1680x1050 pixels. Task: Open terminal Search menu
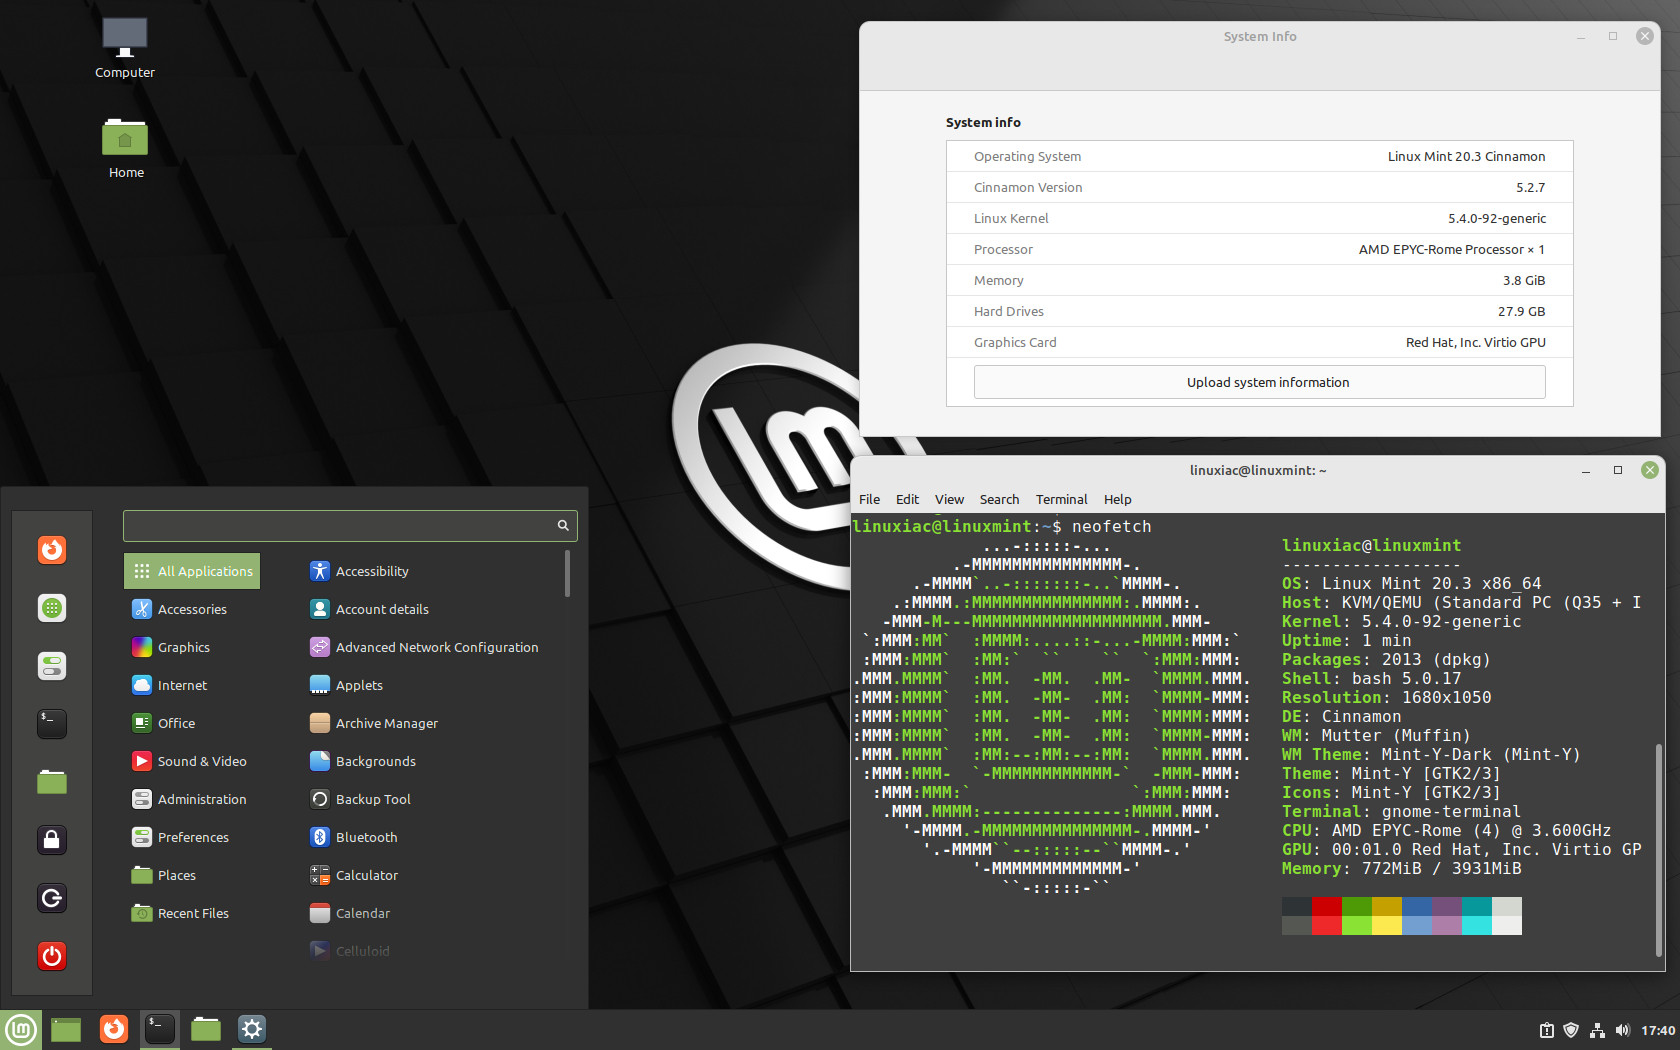pyautogui.click(x=999, y=499)
